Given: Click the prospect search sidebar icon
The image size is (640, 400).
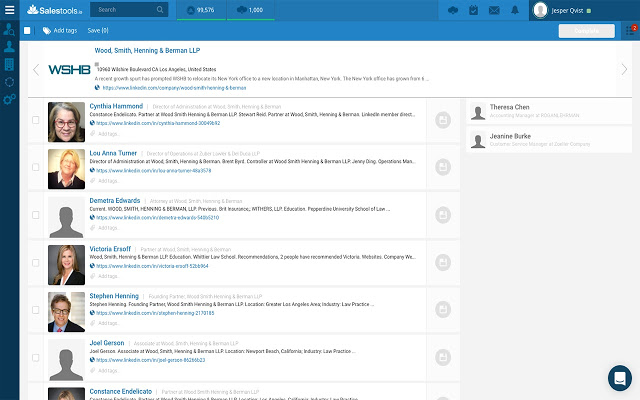Looking at the screenshot, I should 9,29.
